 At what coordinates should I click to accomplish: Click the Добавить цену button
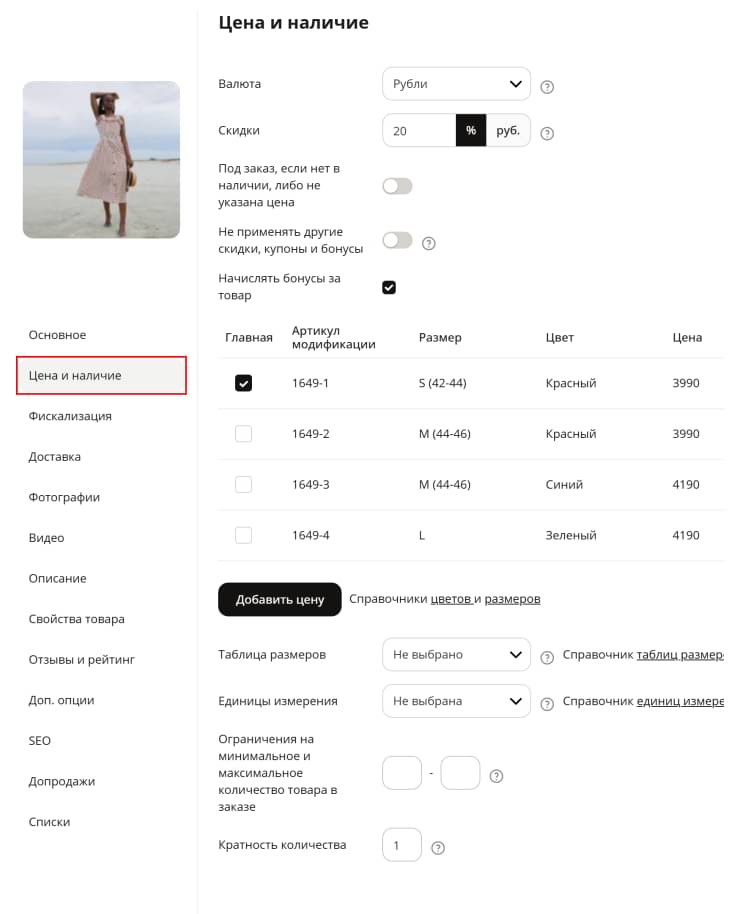tap(279, 599)
